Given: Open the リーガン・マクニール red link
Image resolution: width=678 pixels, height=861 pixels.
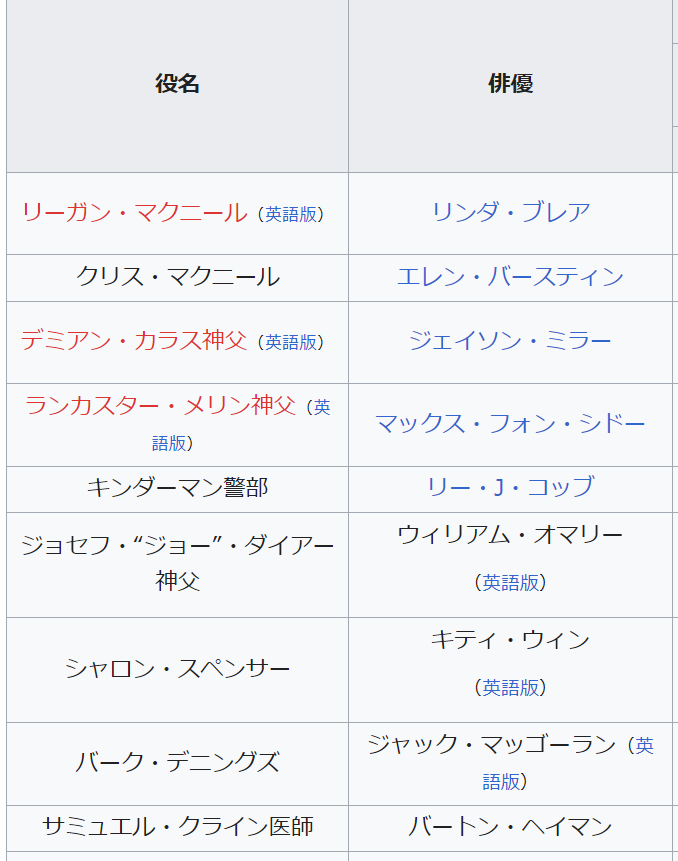Looking at the screenshot, I should pyautogui.click(x=134, y=212).
